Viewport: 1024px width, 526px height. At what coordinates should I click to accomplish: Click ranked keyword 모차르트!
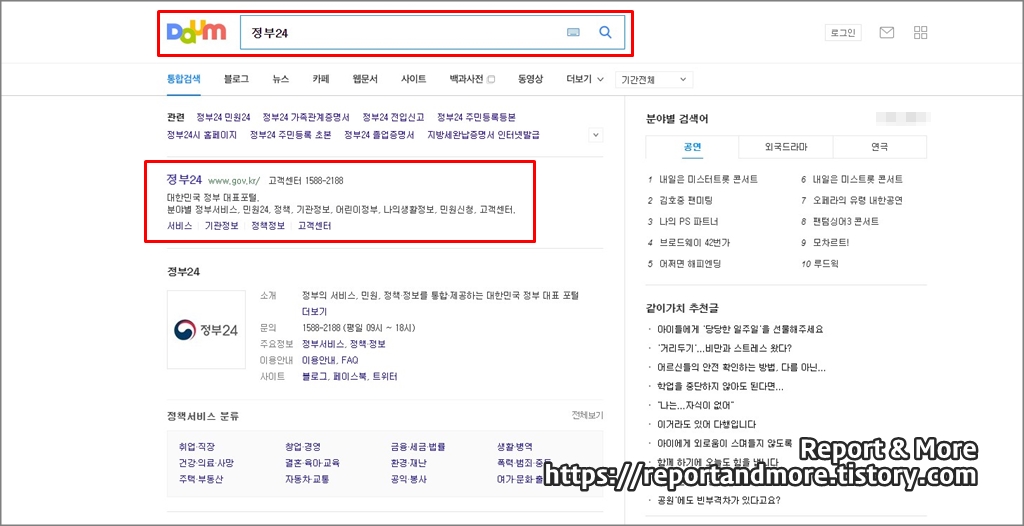pos(831,242)
